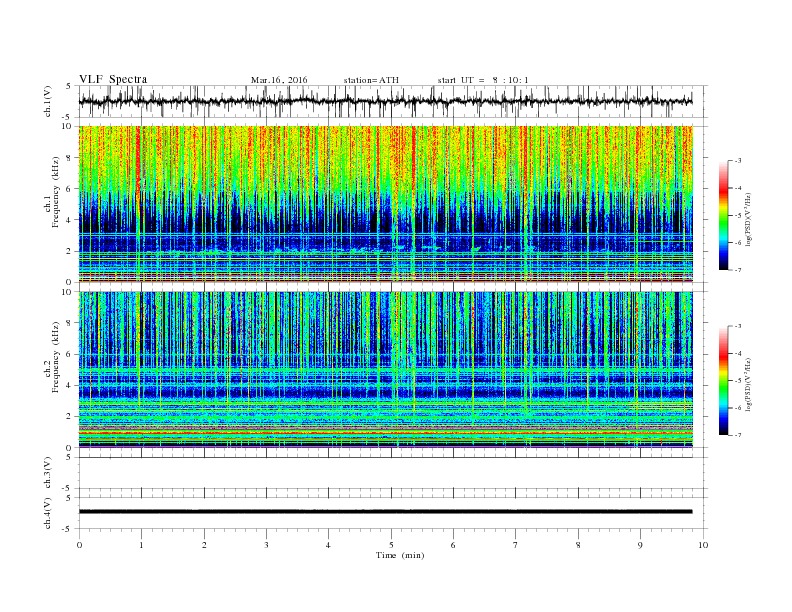Click the Time axis tick label "1"
Screen dimensions: 792x612
[x=141, y=545]
